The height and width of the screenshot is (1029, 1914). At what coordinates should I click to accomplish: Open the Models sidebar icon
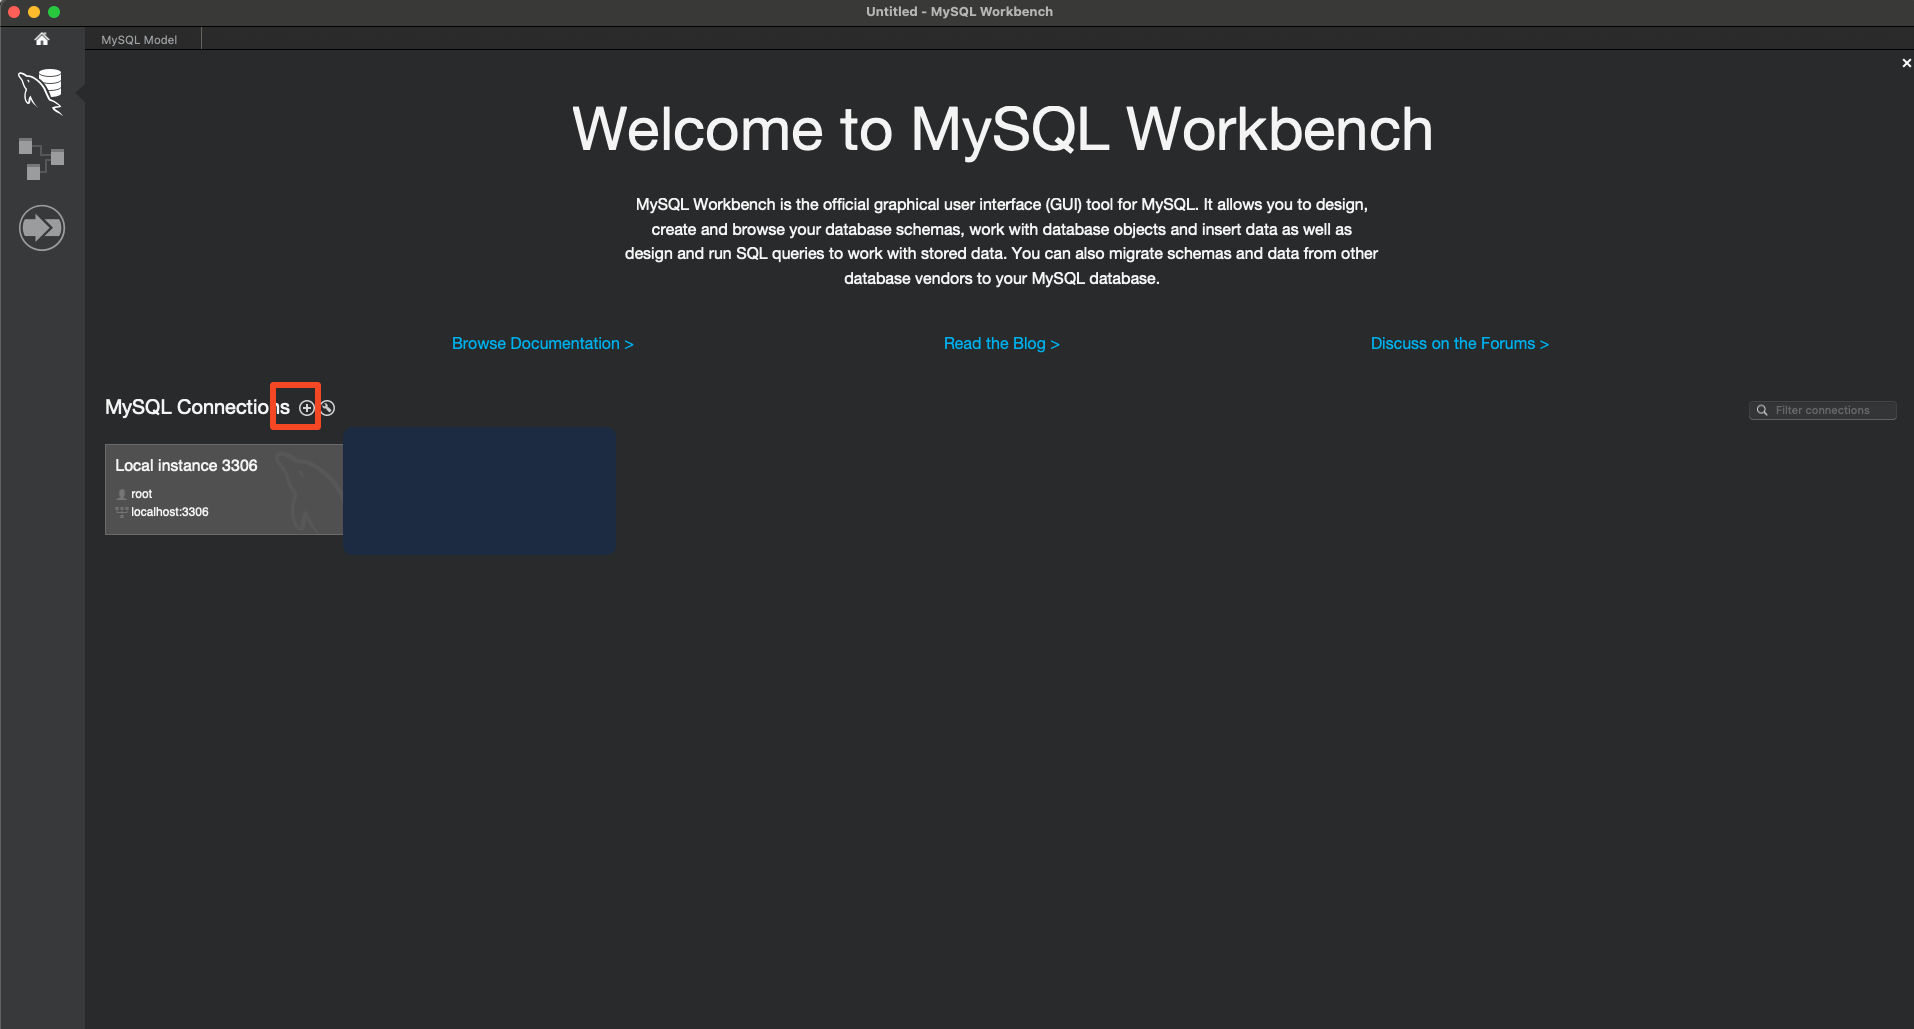click(41, 159)
